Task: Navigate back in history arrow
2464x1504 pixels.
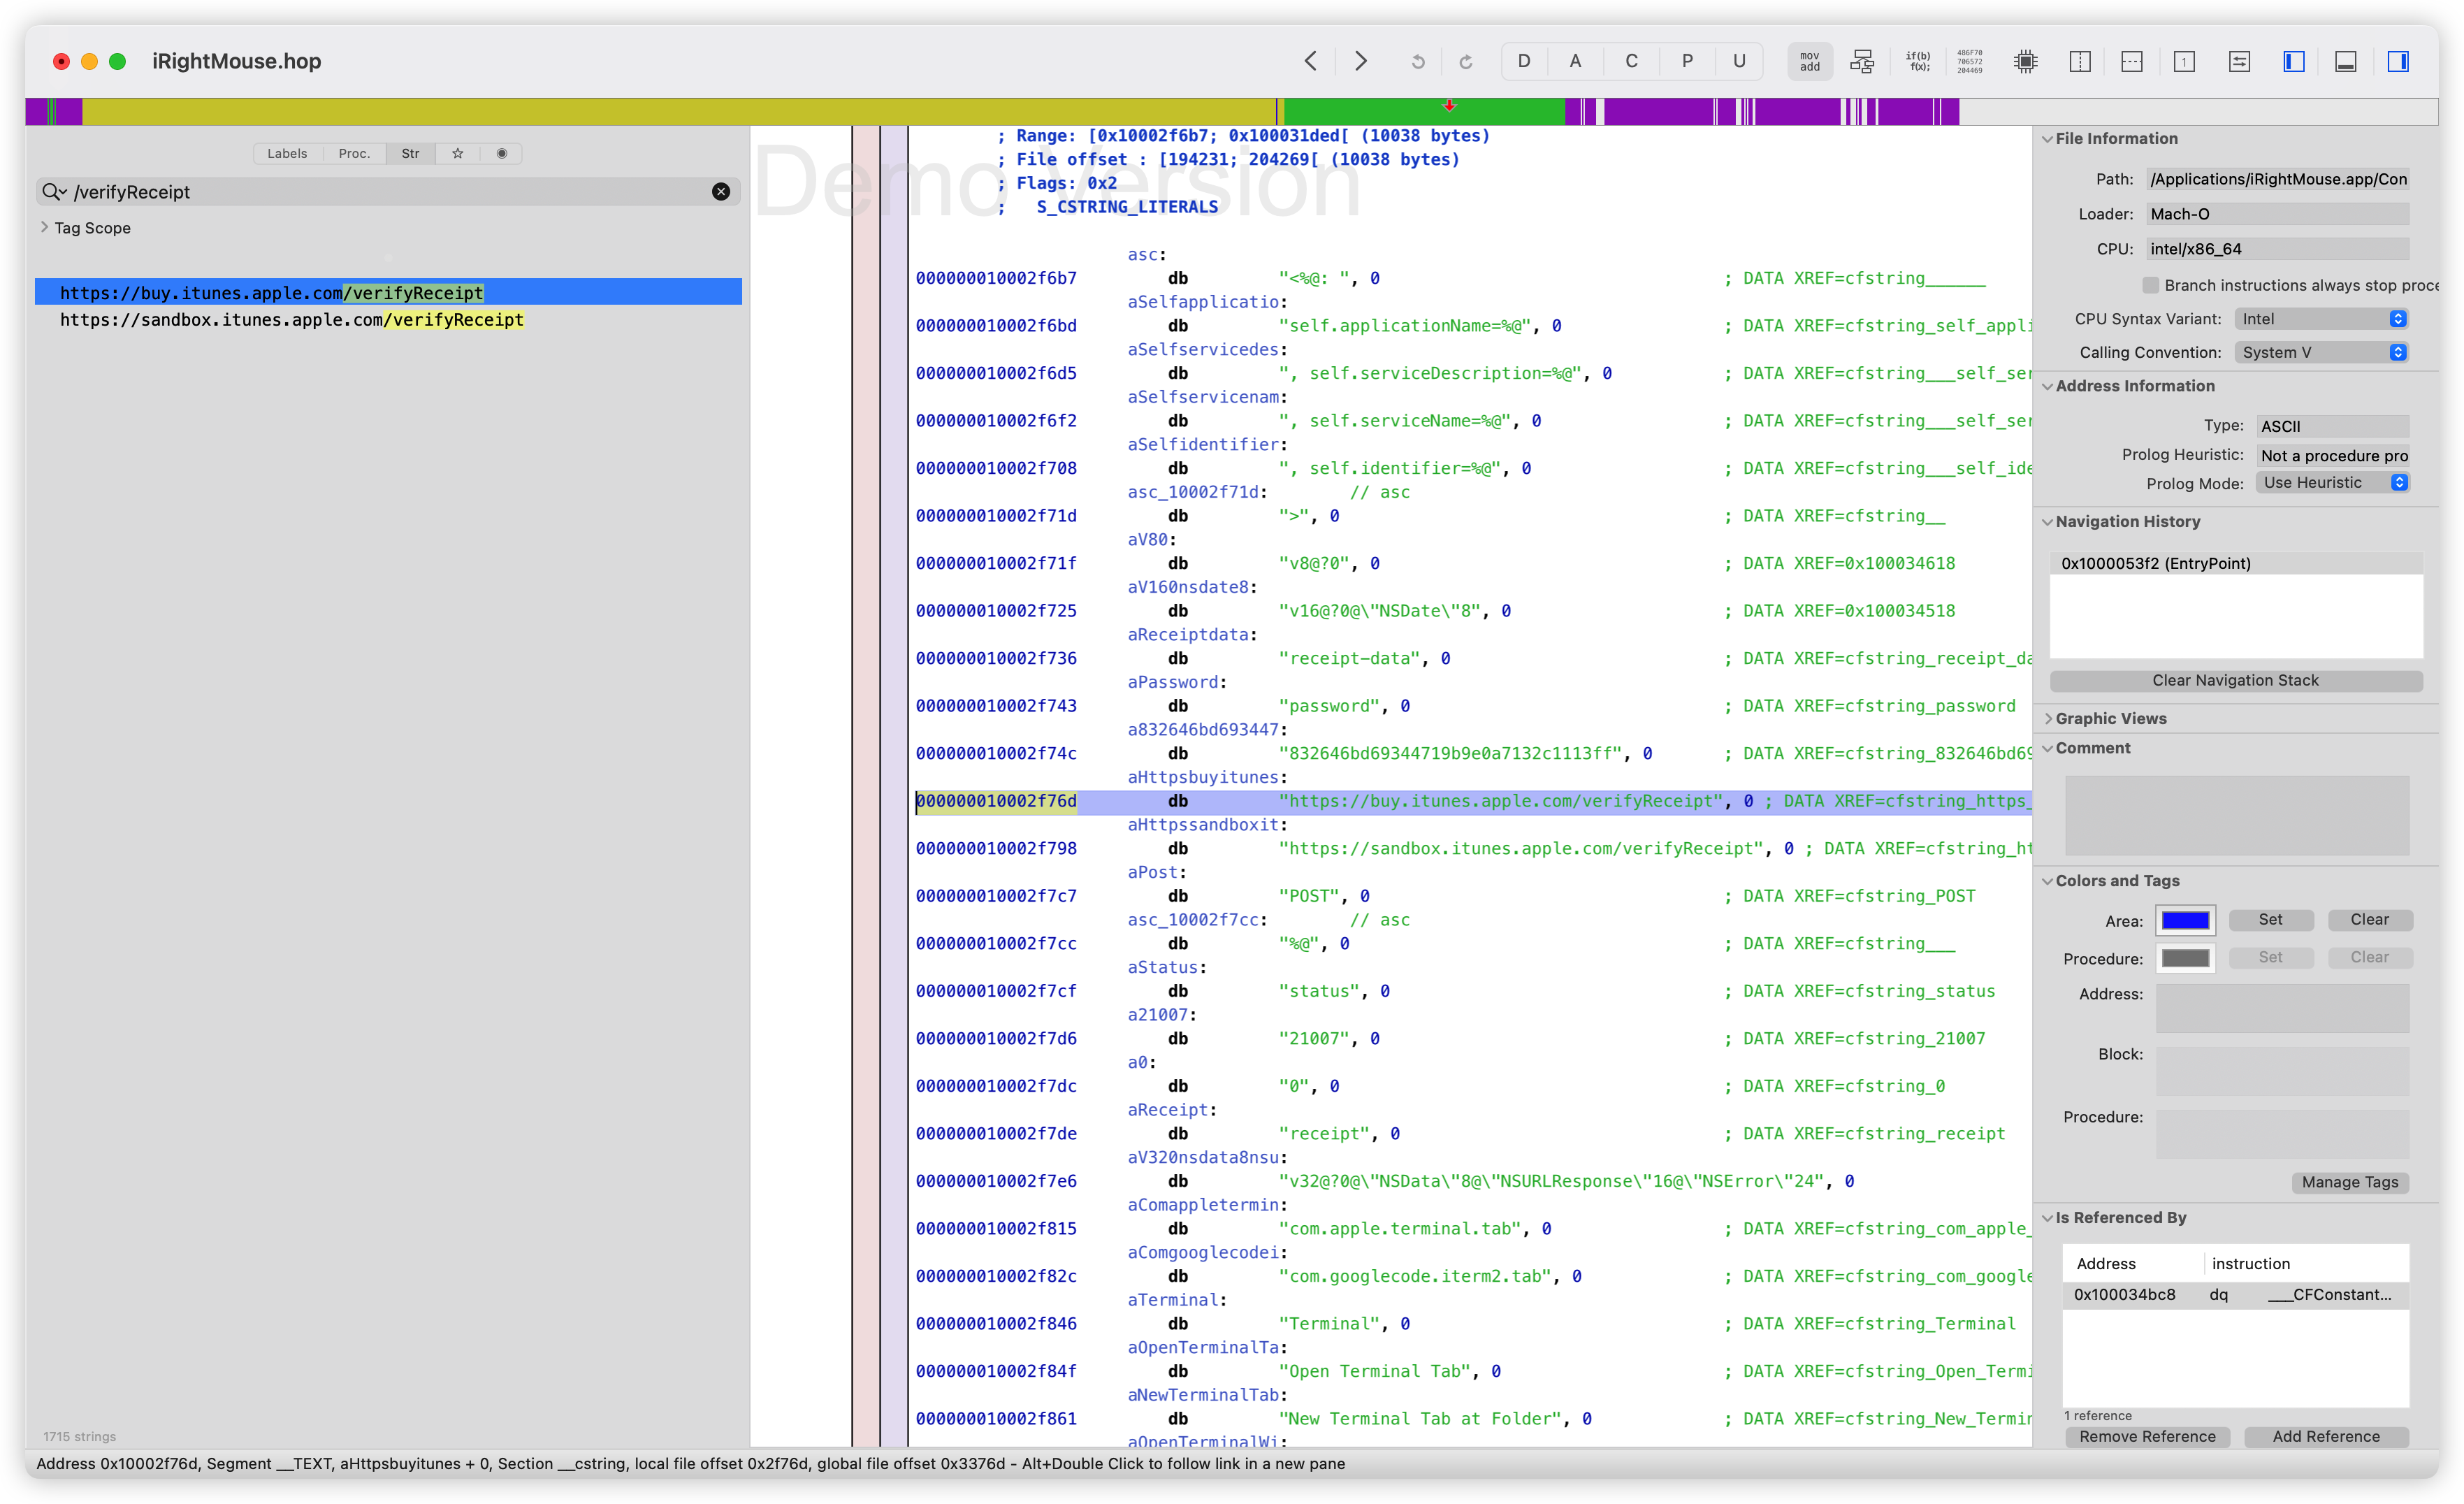Action: point(1310,61)
